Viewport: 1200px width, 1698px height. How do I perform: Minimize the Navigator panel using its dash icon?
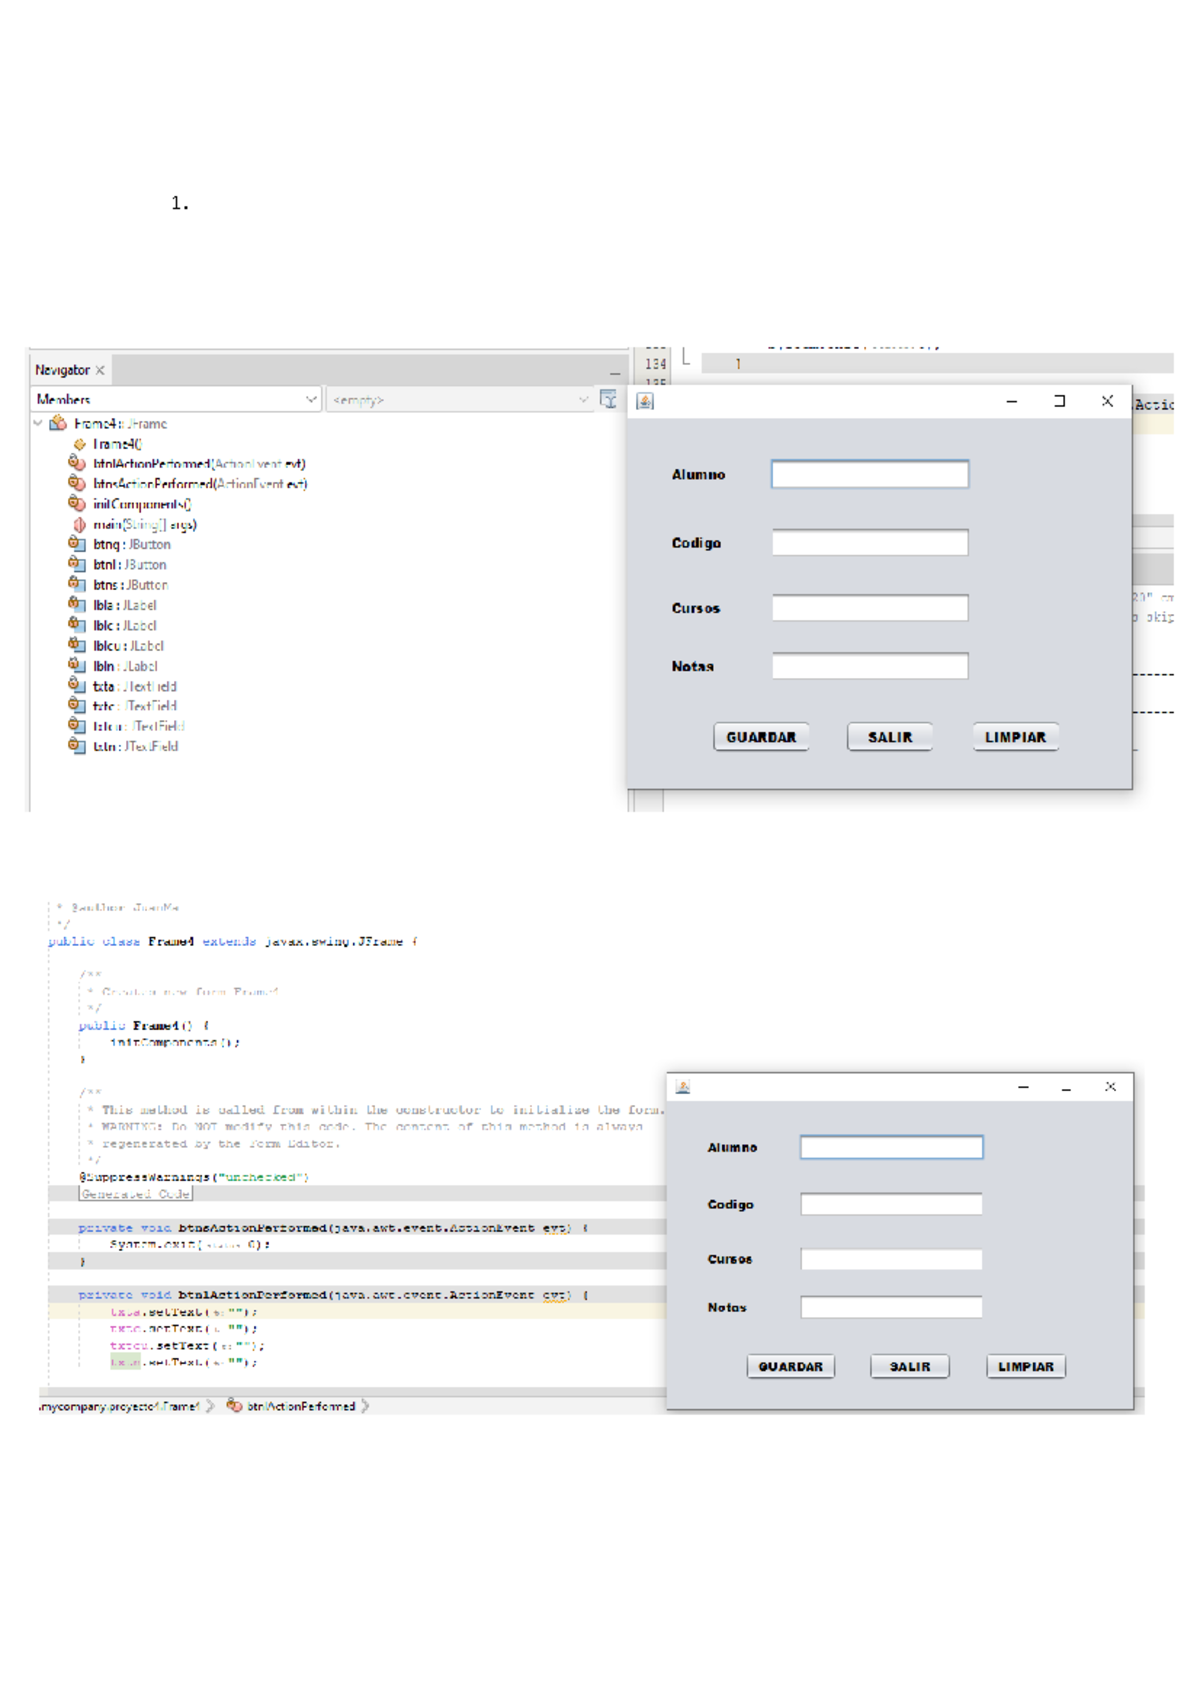[x=615, y=372]
